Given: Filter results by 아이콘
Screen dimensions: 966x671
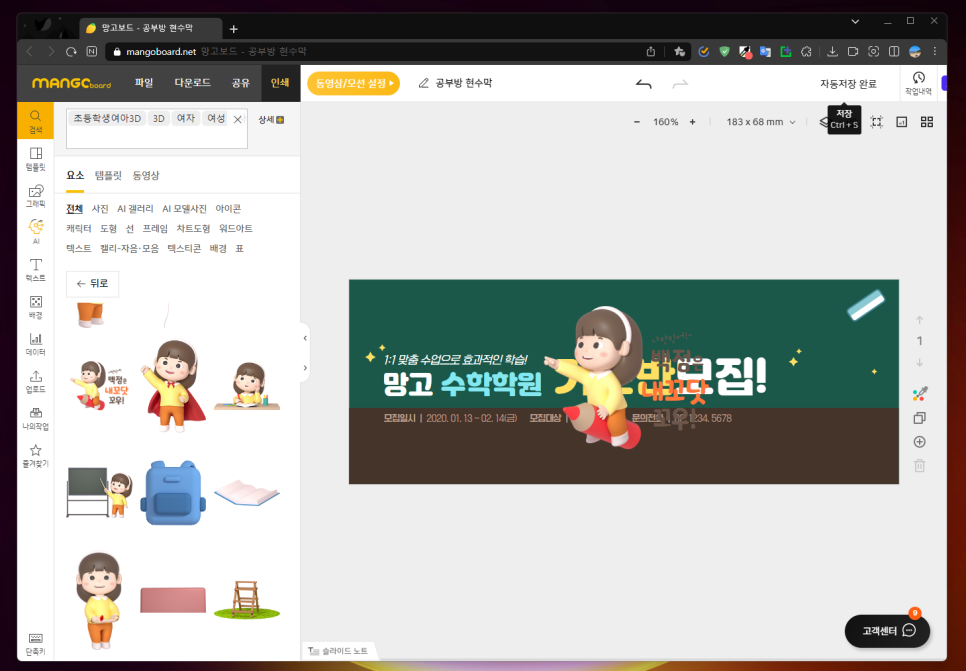Looking at the screenshot, I should click(x=228, y=209).
